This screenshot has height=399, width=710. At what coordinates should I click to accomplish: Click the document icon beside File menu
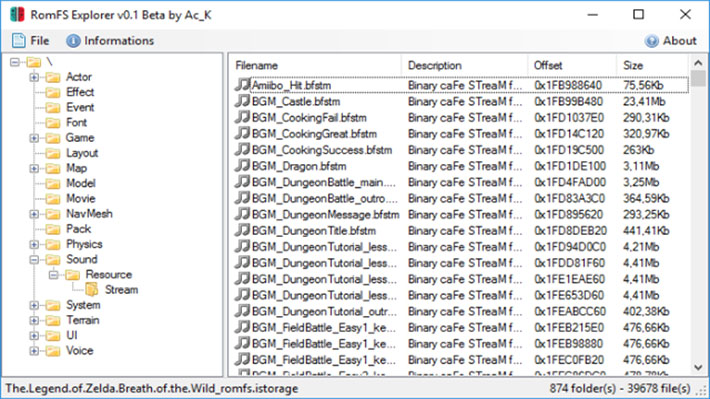coord(19,41)
